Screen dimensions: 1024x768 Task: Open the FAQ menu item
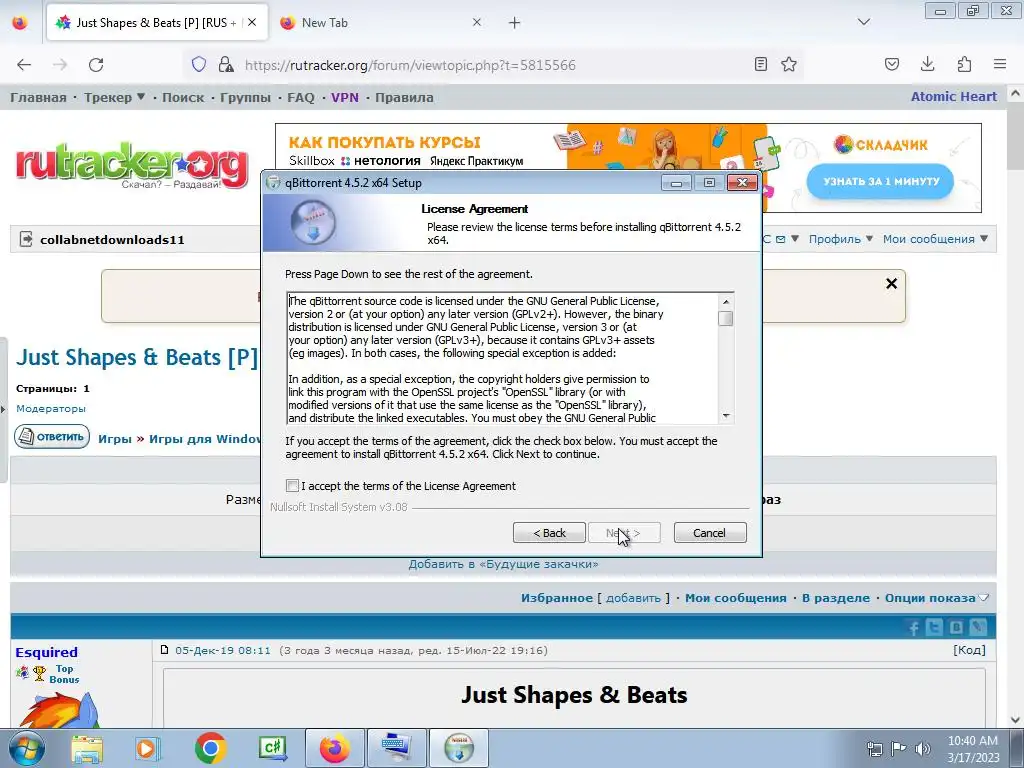pos(301,97)
